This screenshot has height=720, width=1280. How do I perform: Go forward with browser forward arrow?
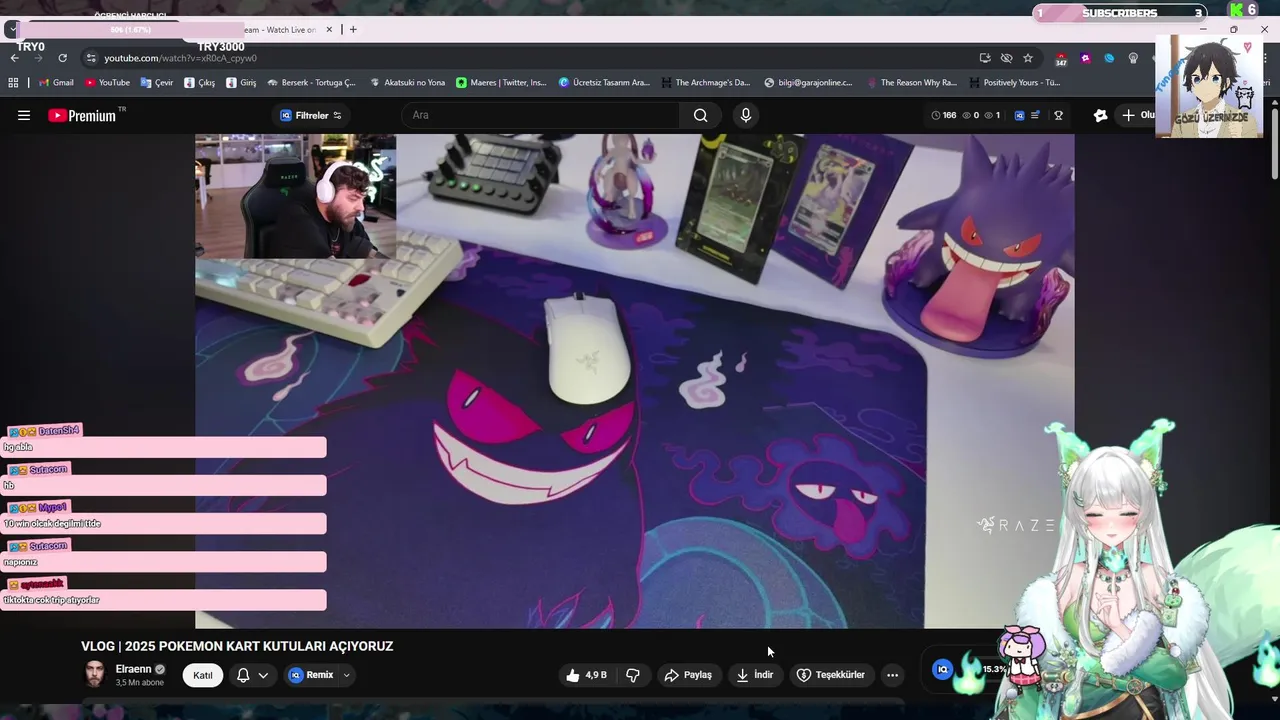(x=38, y=58)
